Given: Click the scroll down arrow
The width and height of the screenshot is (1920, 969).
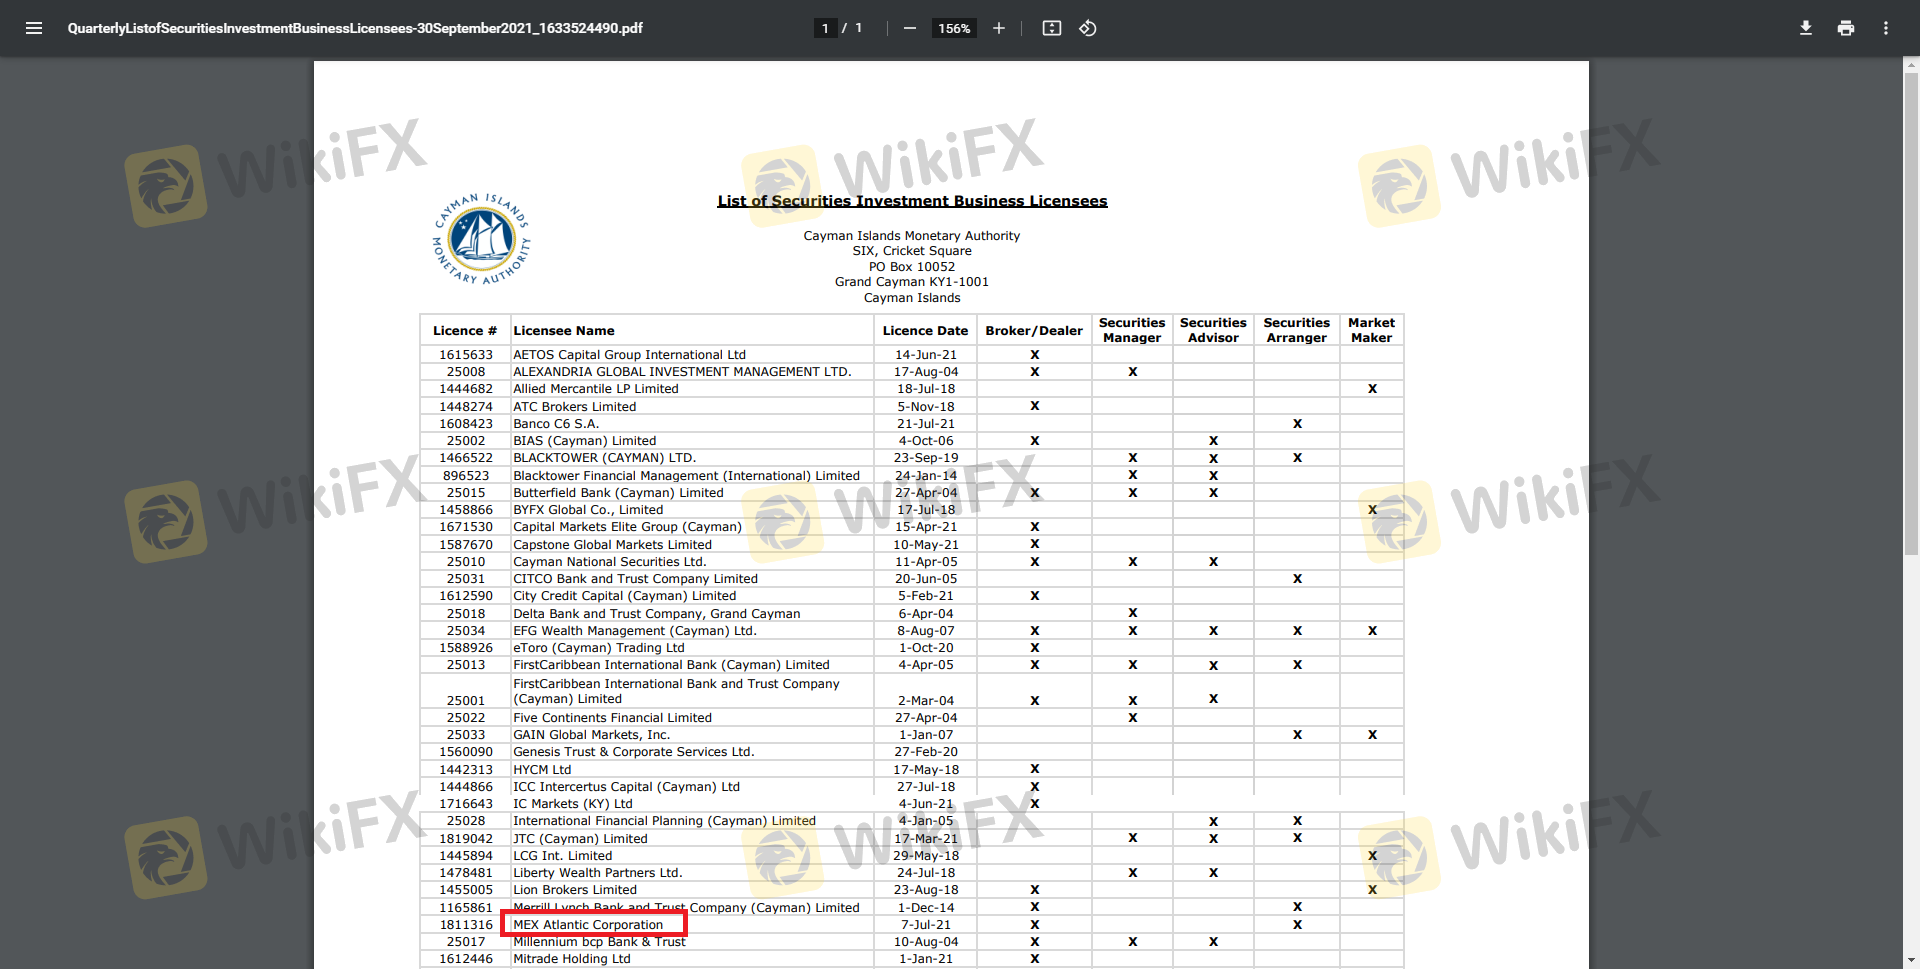Looking at the screenshot, I should [x=1911, y=961].
